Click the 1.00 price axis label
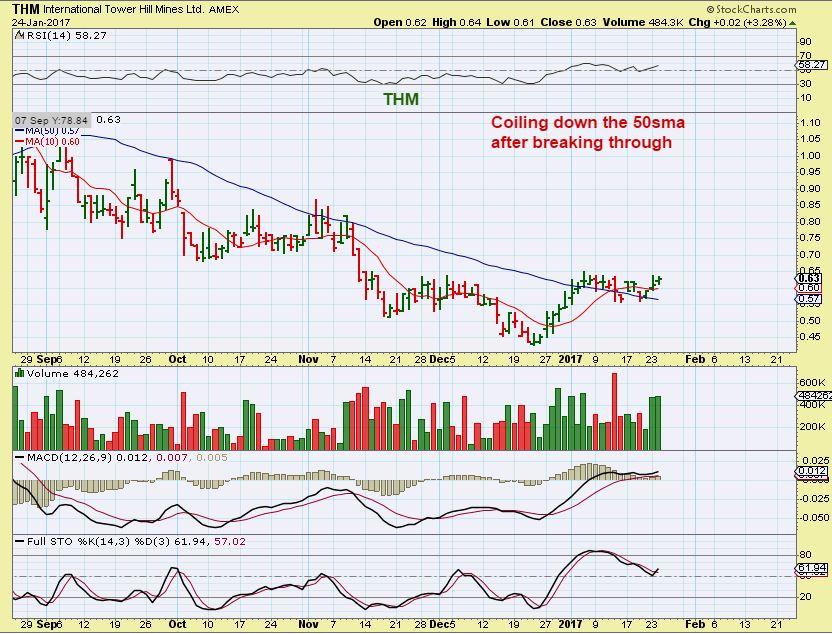832x634 pixels. tap(810, 155)
